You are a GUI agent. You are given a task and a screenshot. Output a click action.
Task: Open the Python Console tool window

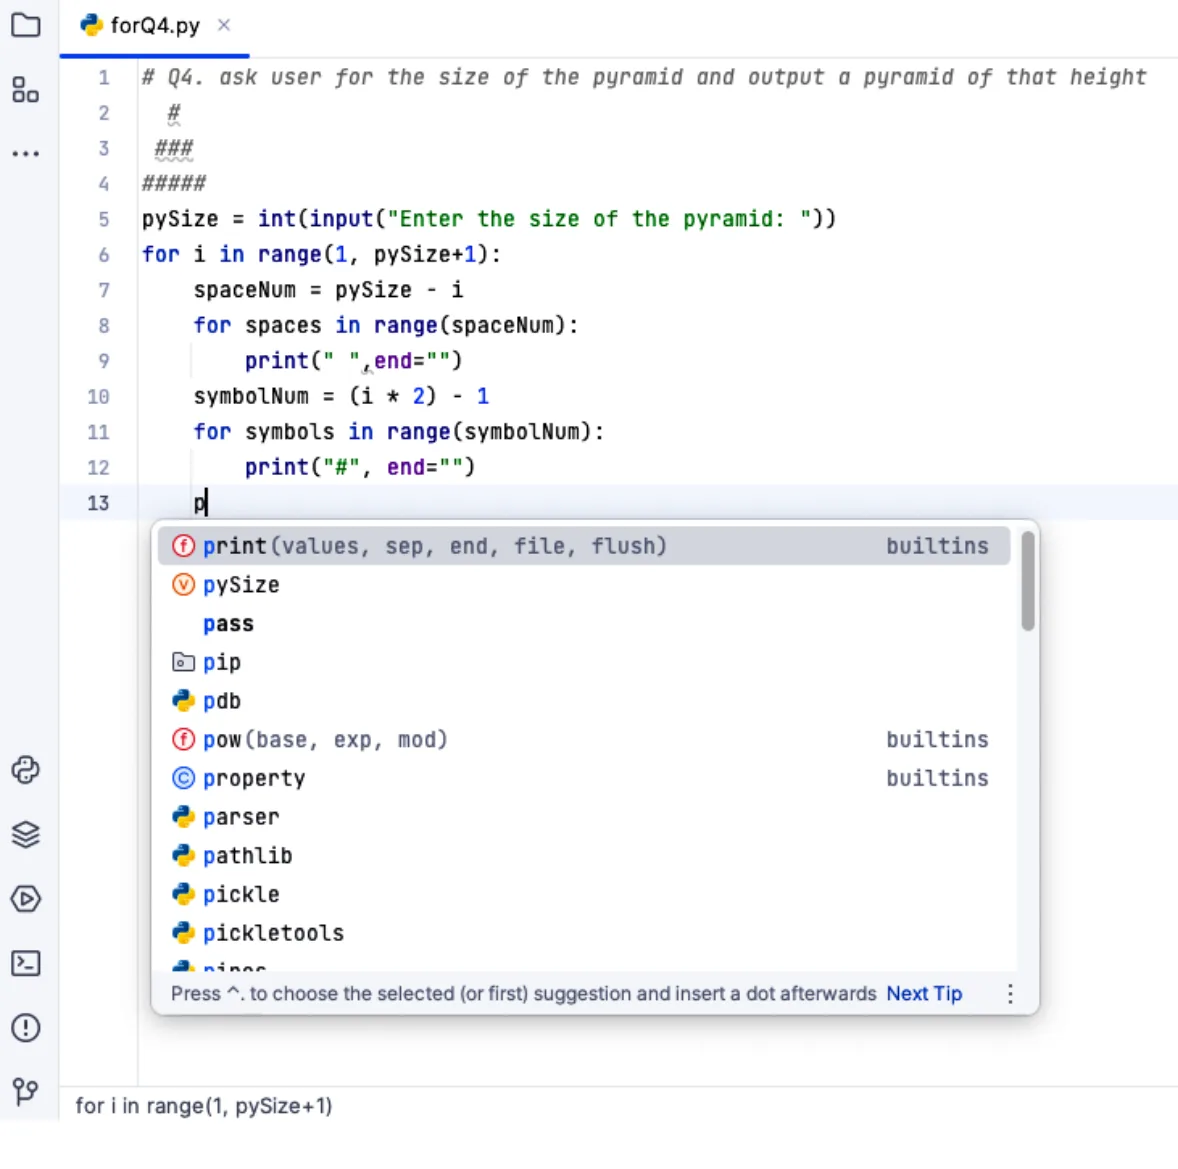click(x=26, y=770)
